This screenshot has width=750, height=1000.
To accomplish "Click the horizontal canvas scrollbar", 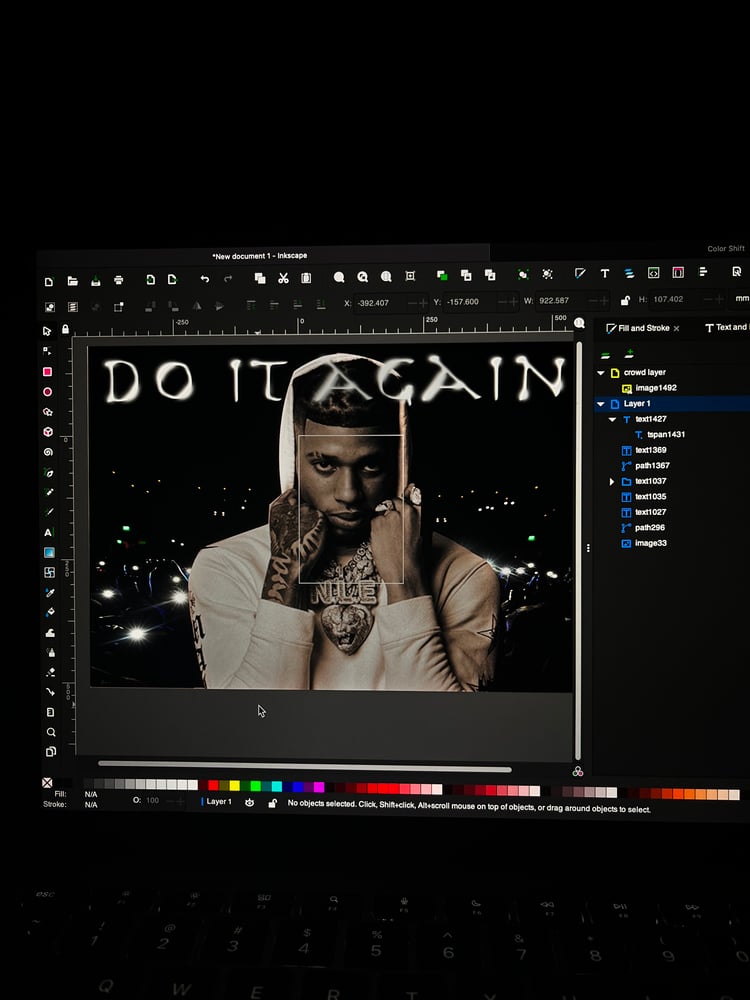I will [305, 766].
